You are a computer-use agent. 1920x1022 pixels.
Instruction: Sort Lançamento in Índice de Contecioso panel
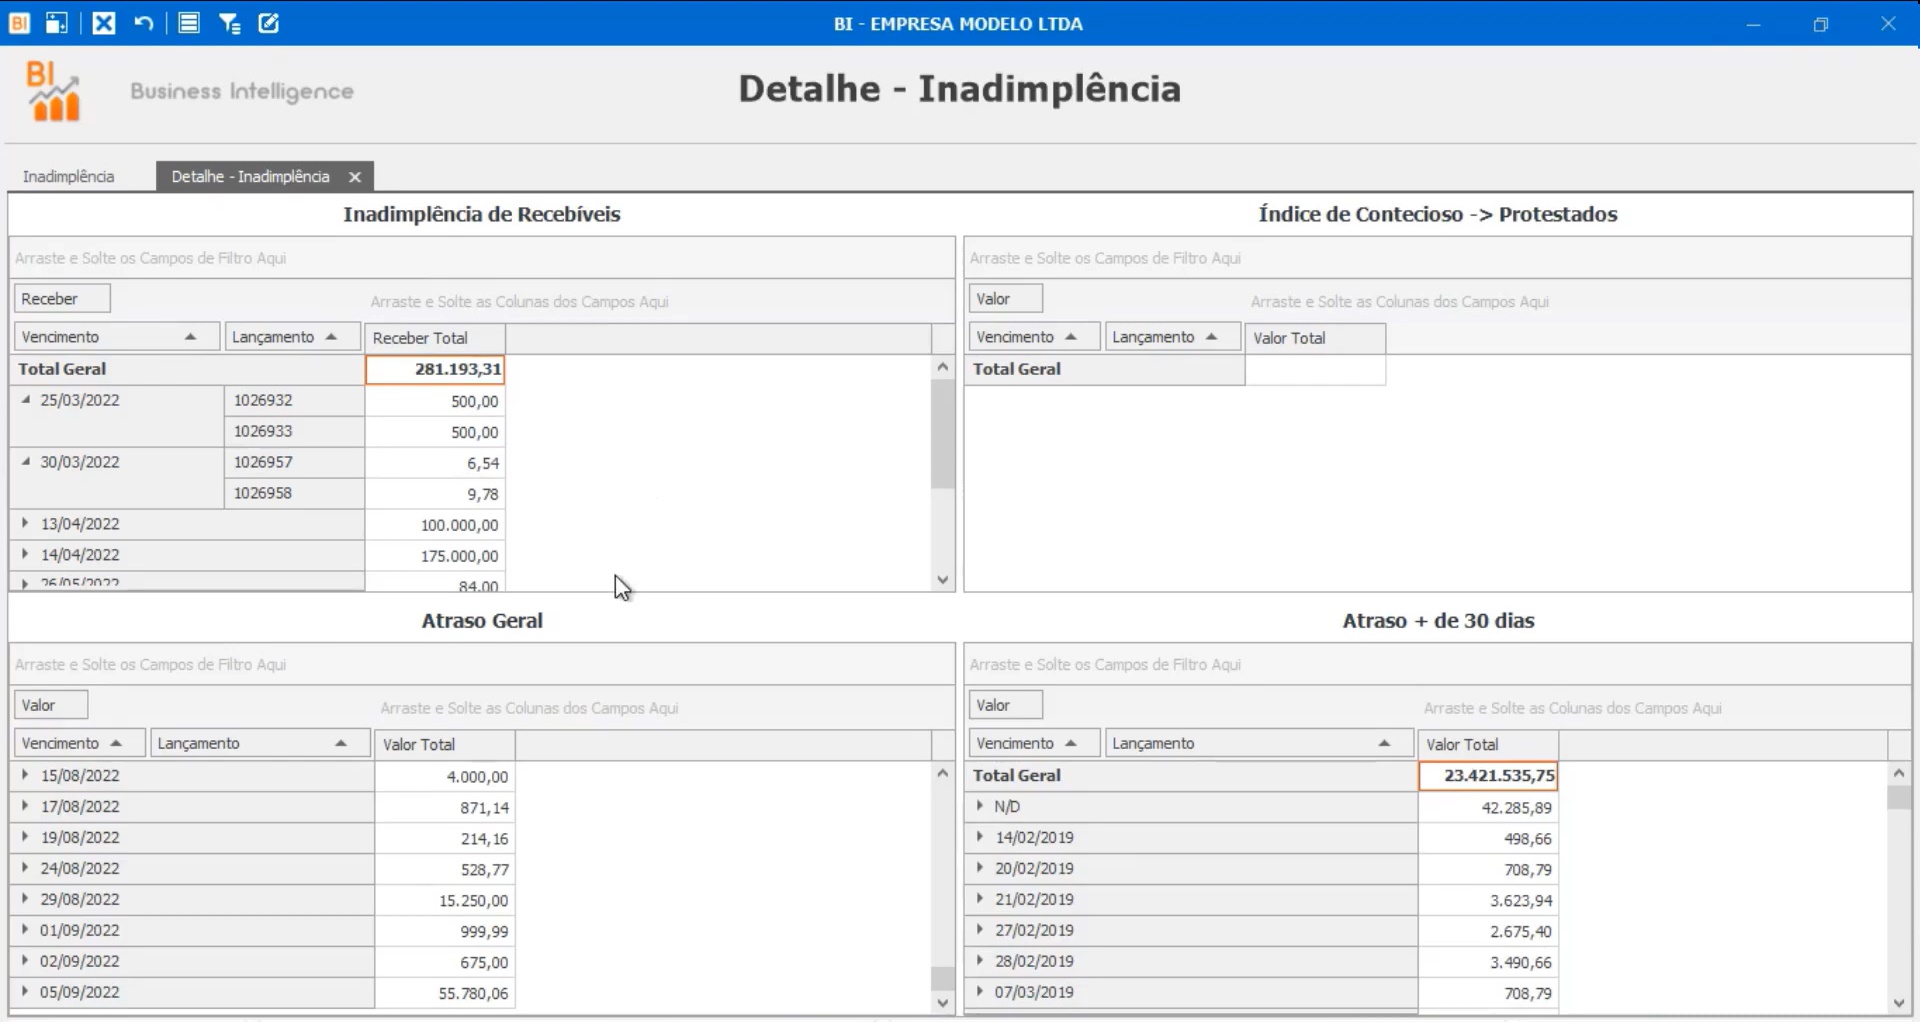click(1173, 337)
